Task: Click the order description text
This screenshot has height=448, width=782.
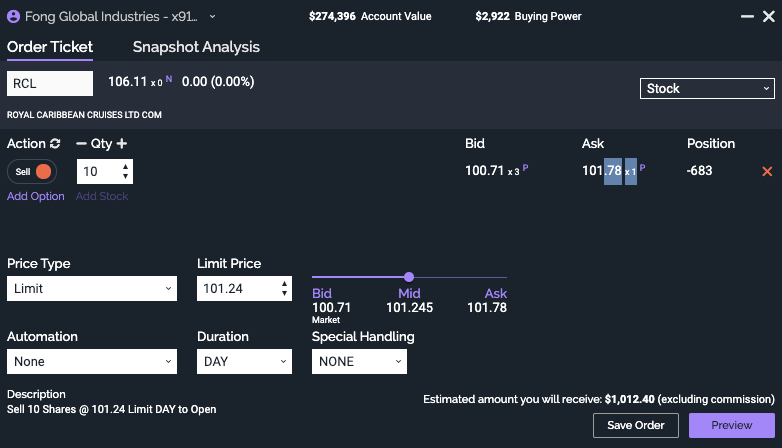Action: click(x=112, y=409)
